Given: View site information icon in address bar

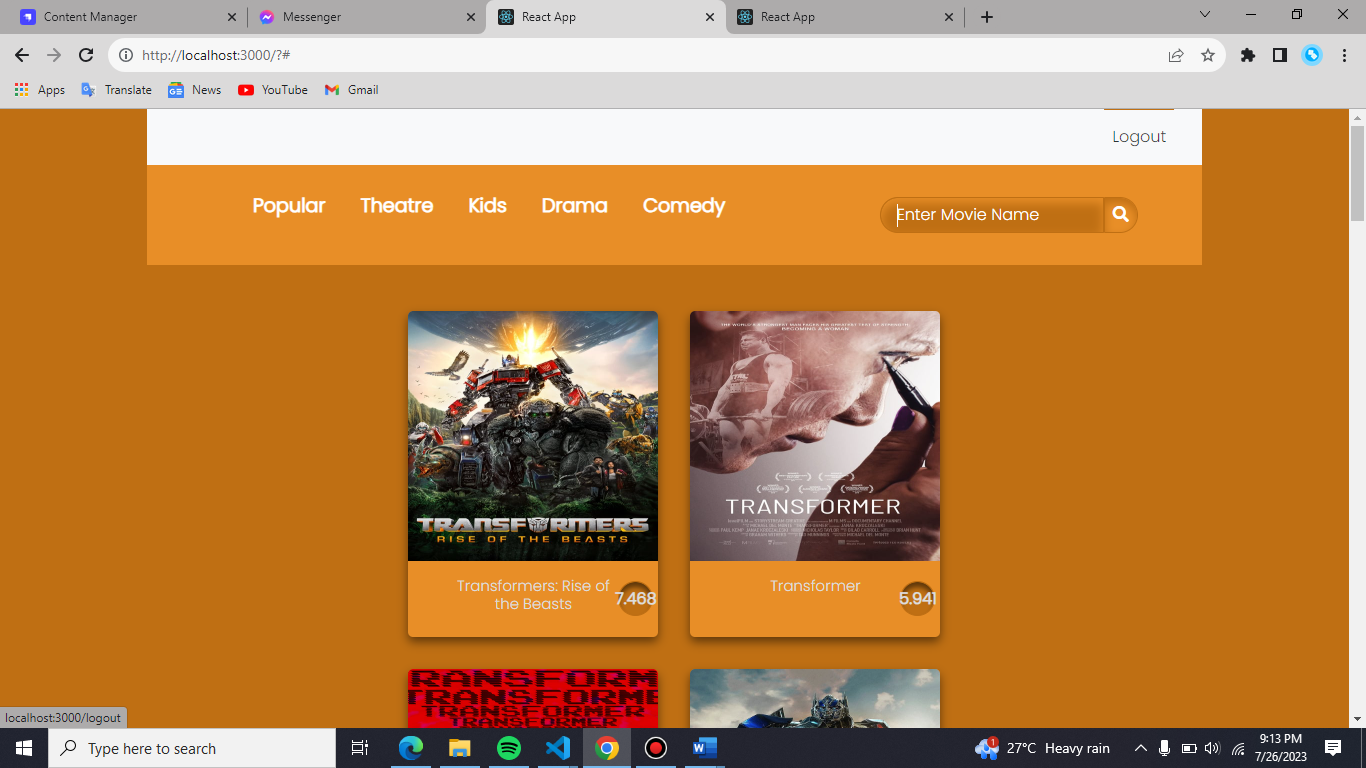Looking at the screenshot, I should click(125, 55).
